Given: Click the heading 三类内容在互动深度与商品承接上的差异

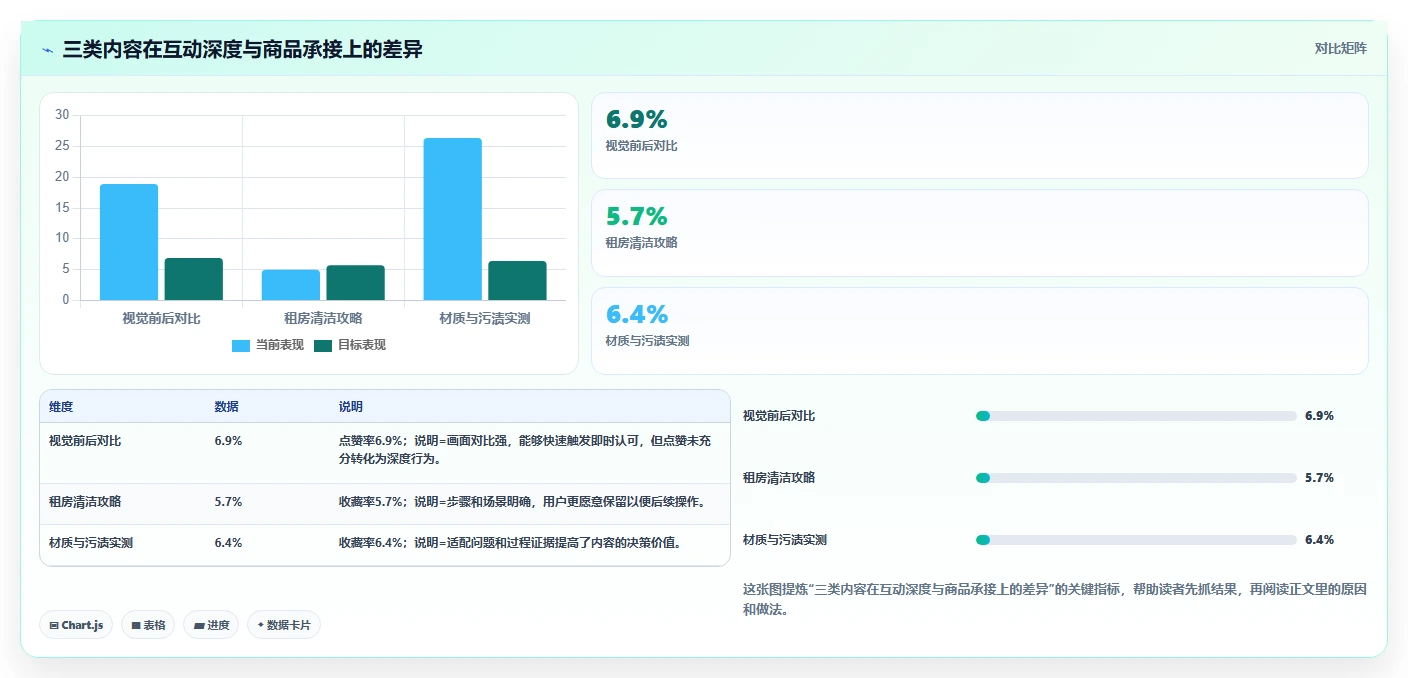Looking at the screenshot, I should pos(242,50).
